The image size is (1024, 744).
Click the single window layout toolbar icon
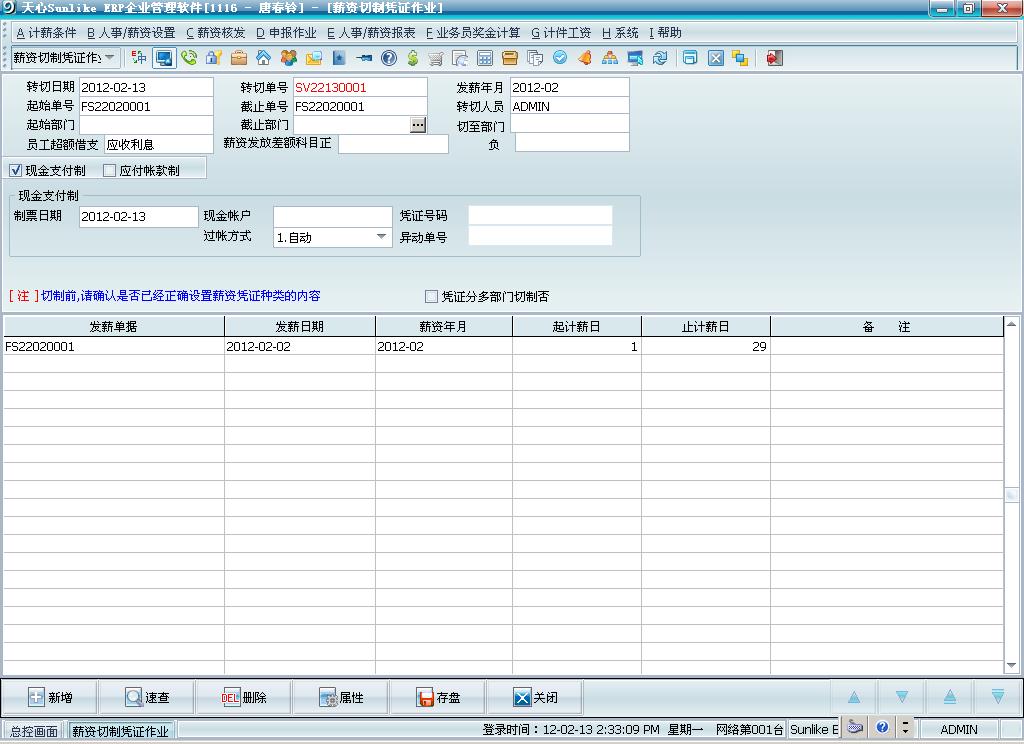690,57
